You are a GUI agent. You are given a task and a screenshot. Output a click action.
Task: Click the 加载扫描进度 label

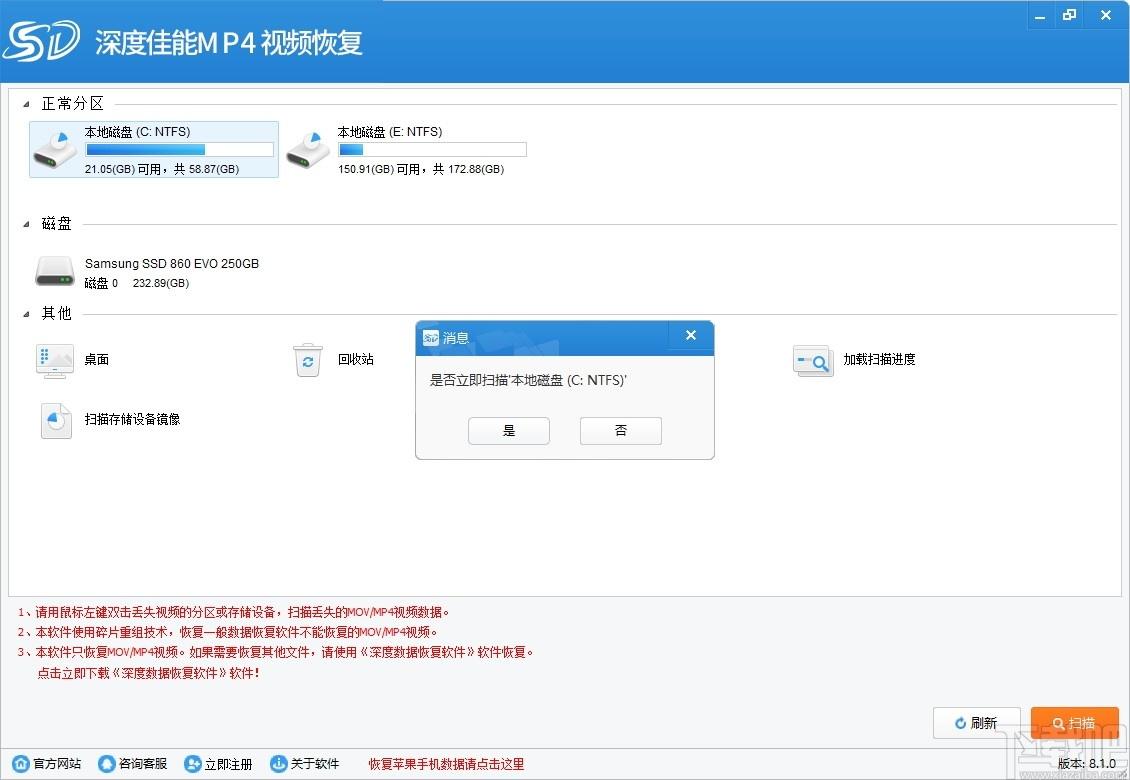point(879,359)
